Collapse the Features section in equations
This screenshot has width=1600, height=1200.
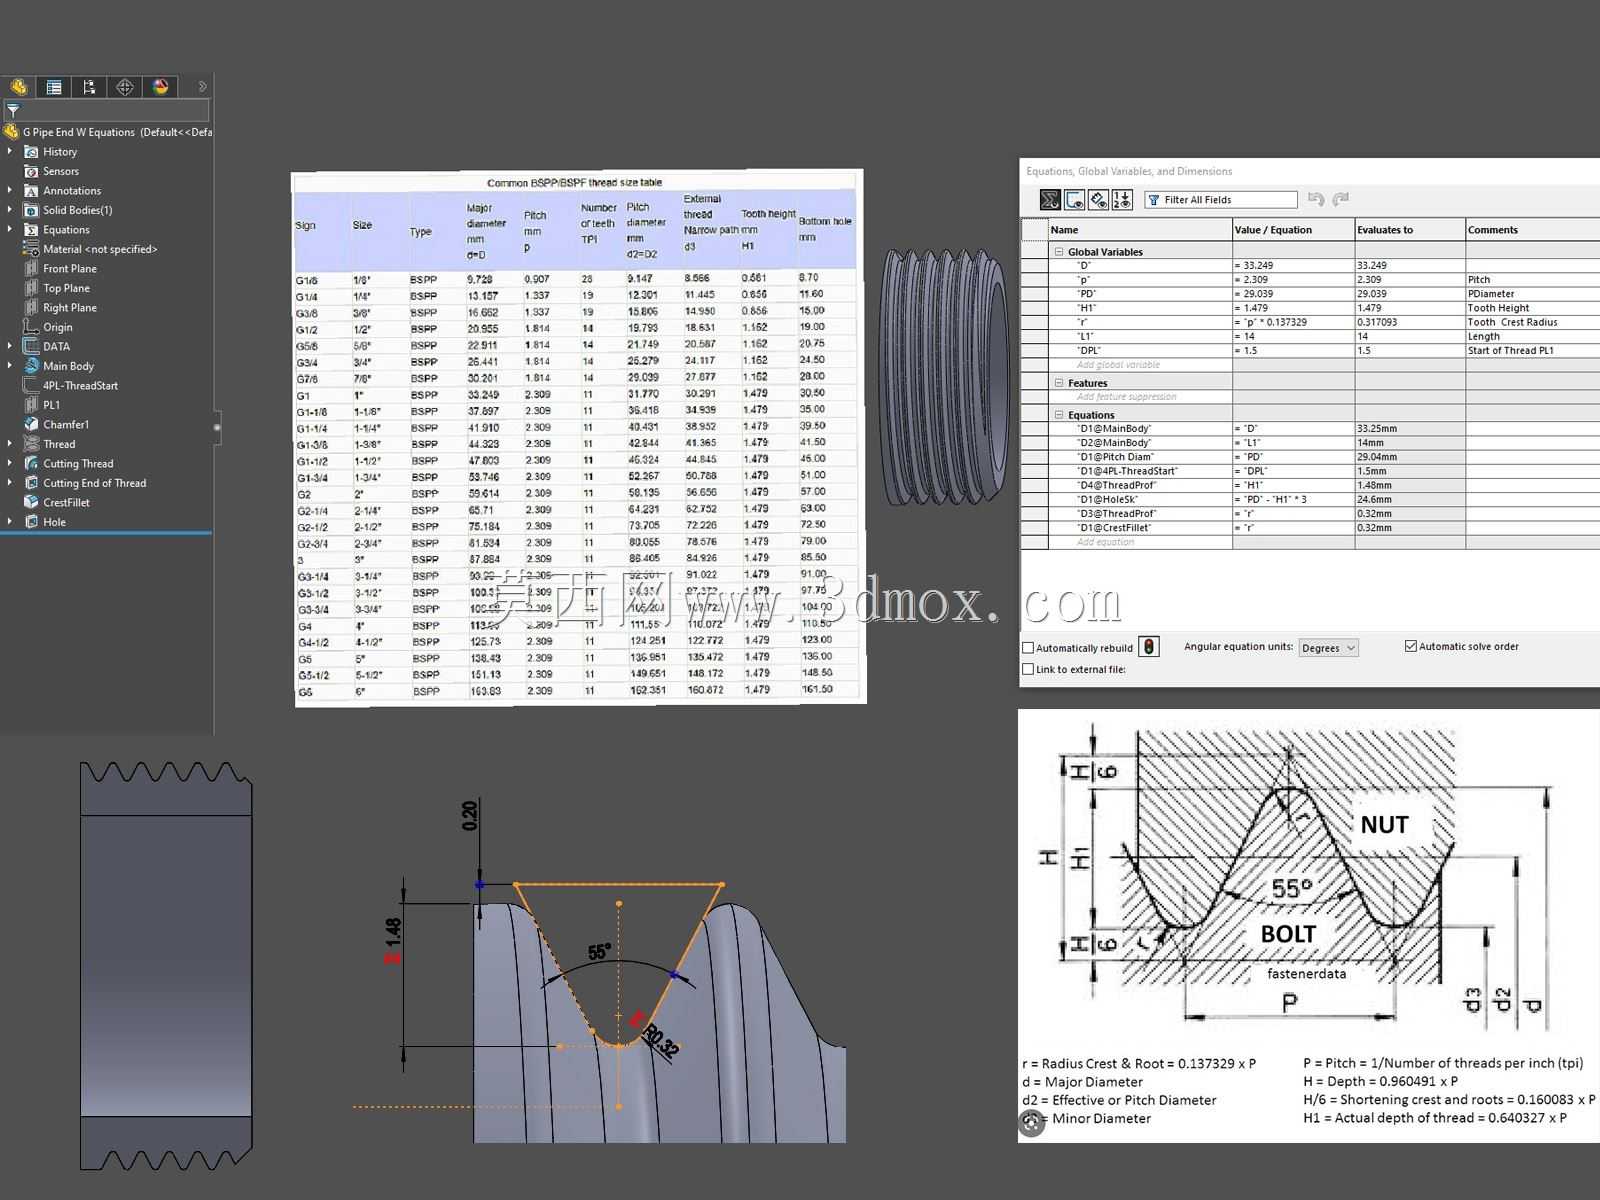click(x=1059, y=383)
